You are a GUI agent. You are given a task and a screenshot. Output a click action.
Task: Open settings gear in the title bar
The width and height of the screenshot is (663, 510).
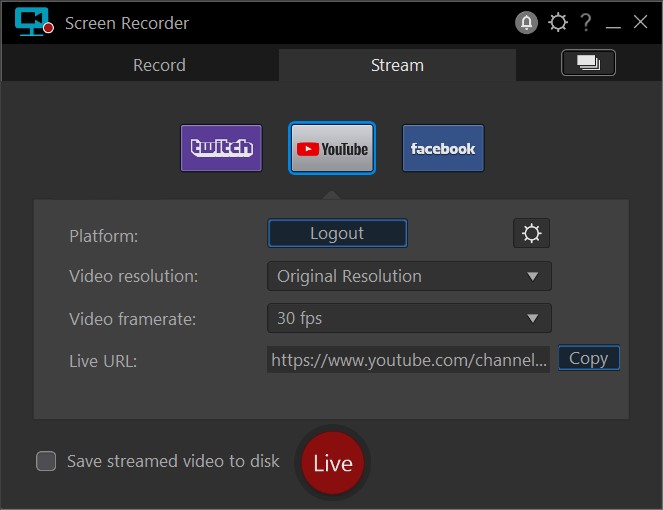[557, 22]
